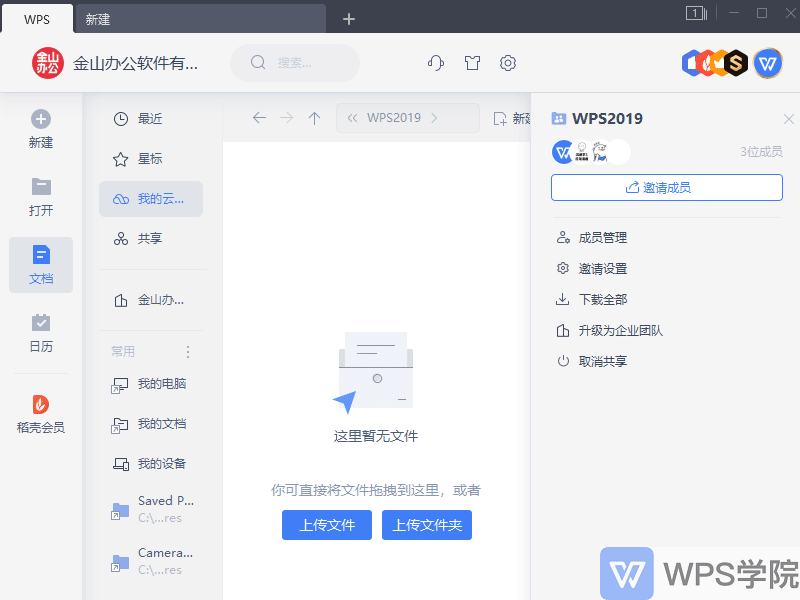Add a new tab with plus icon
Screen dimensions: 800x600
(349, 19)
